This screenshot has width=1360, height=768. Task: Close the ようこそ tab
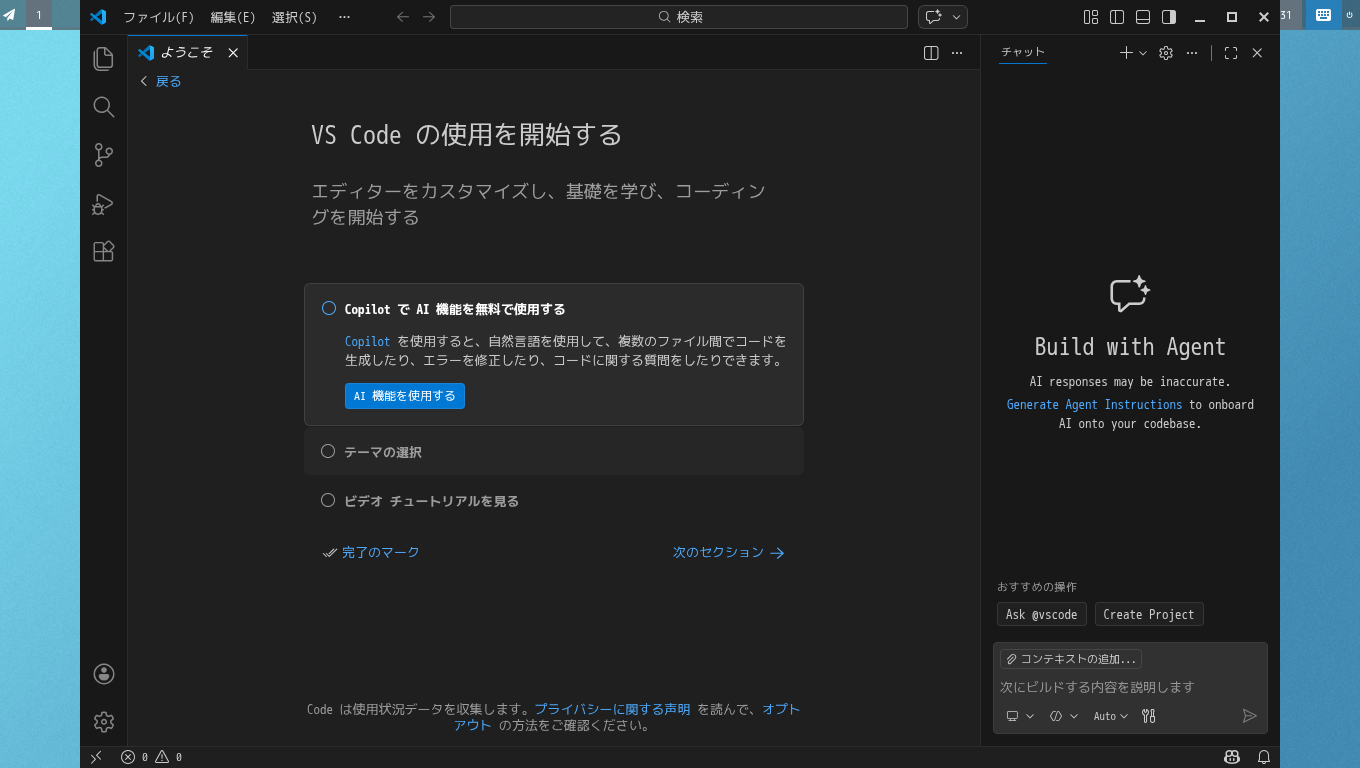(x=233, y=53)
